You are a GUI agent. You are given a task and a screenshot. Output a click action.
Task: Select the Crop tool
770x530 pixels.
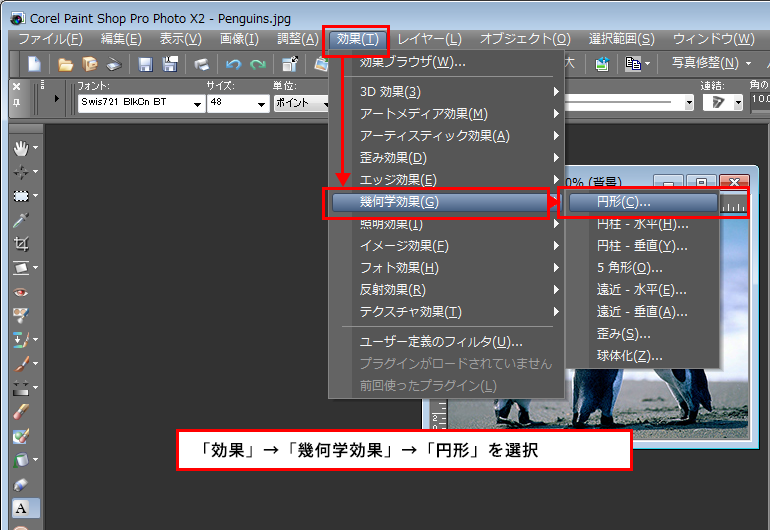coord(21,244)
